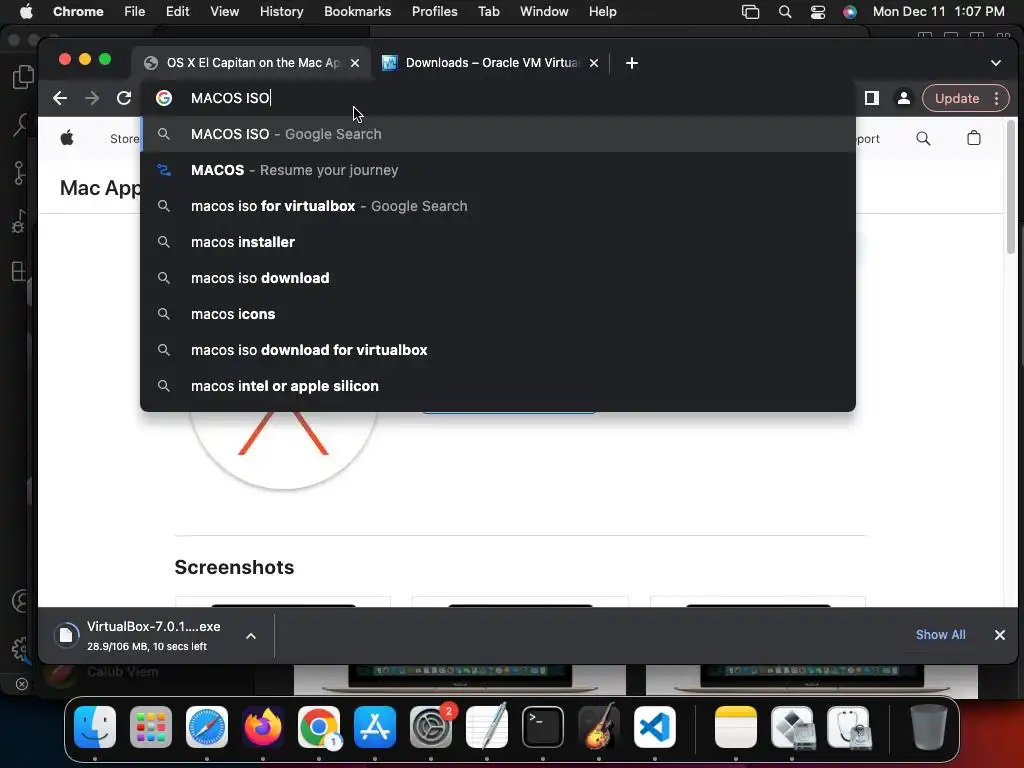Open the Apple menu in menu bar
The image size is (1024, 768).
click(25, 11)
